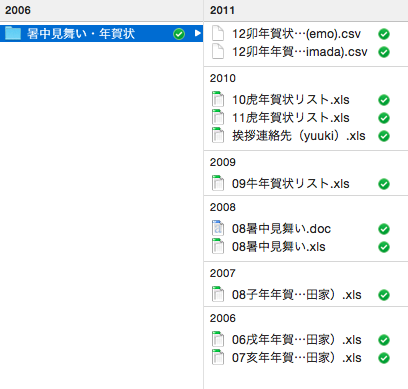Click spreadsheet icon of 挨拶連絡先（yuuki）.xls
The height and width of the screenshot is (389, 408).
(218, 135)
